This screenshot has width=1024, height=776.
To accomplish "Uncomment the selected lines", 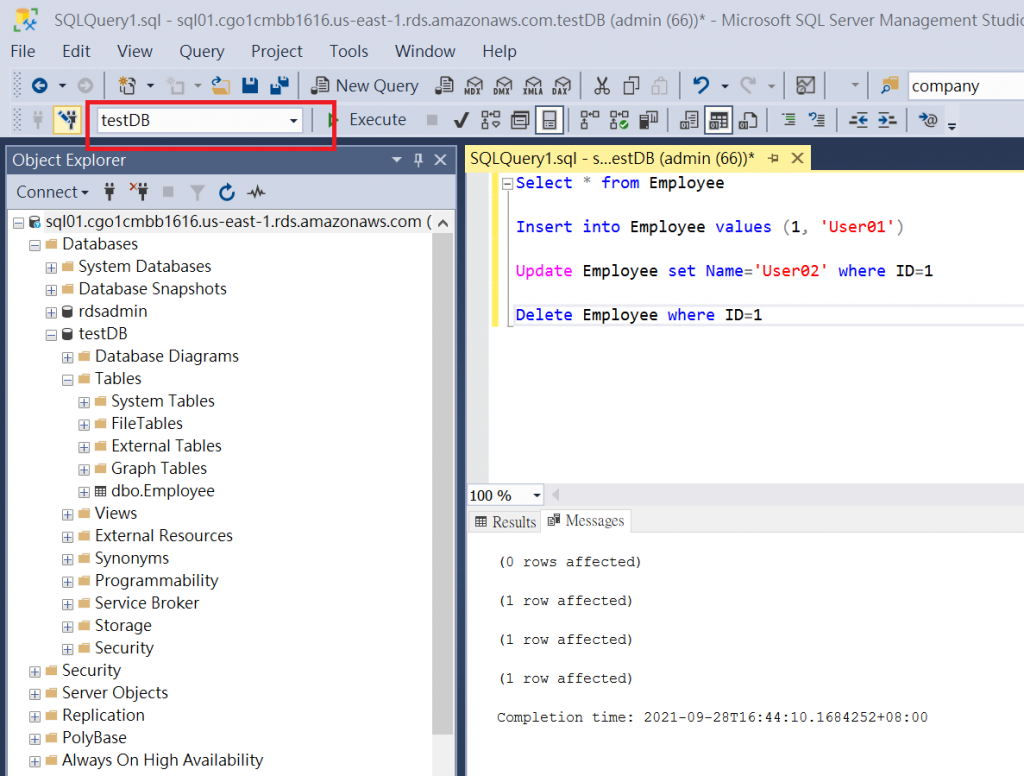I will 817,120.
